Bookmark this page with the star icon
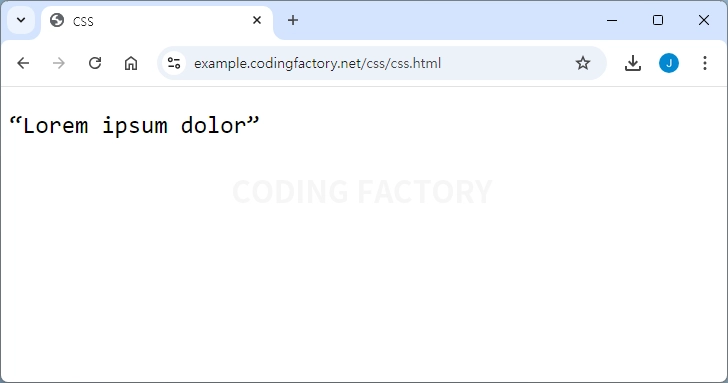This screenshot has height=383, width=728. [583, 63]
